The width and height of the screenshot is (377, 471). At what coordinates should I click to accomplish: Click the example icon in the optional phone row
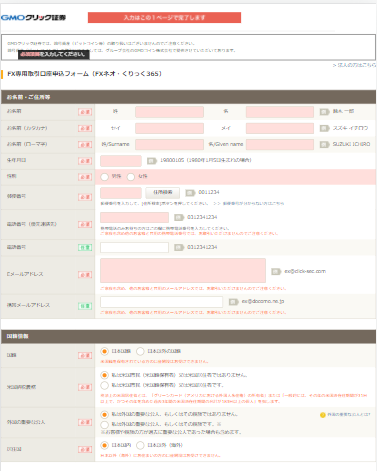pos(179,247)
